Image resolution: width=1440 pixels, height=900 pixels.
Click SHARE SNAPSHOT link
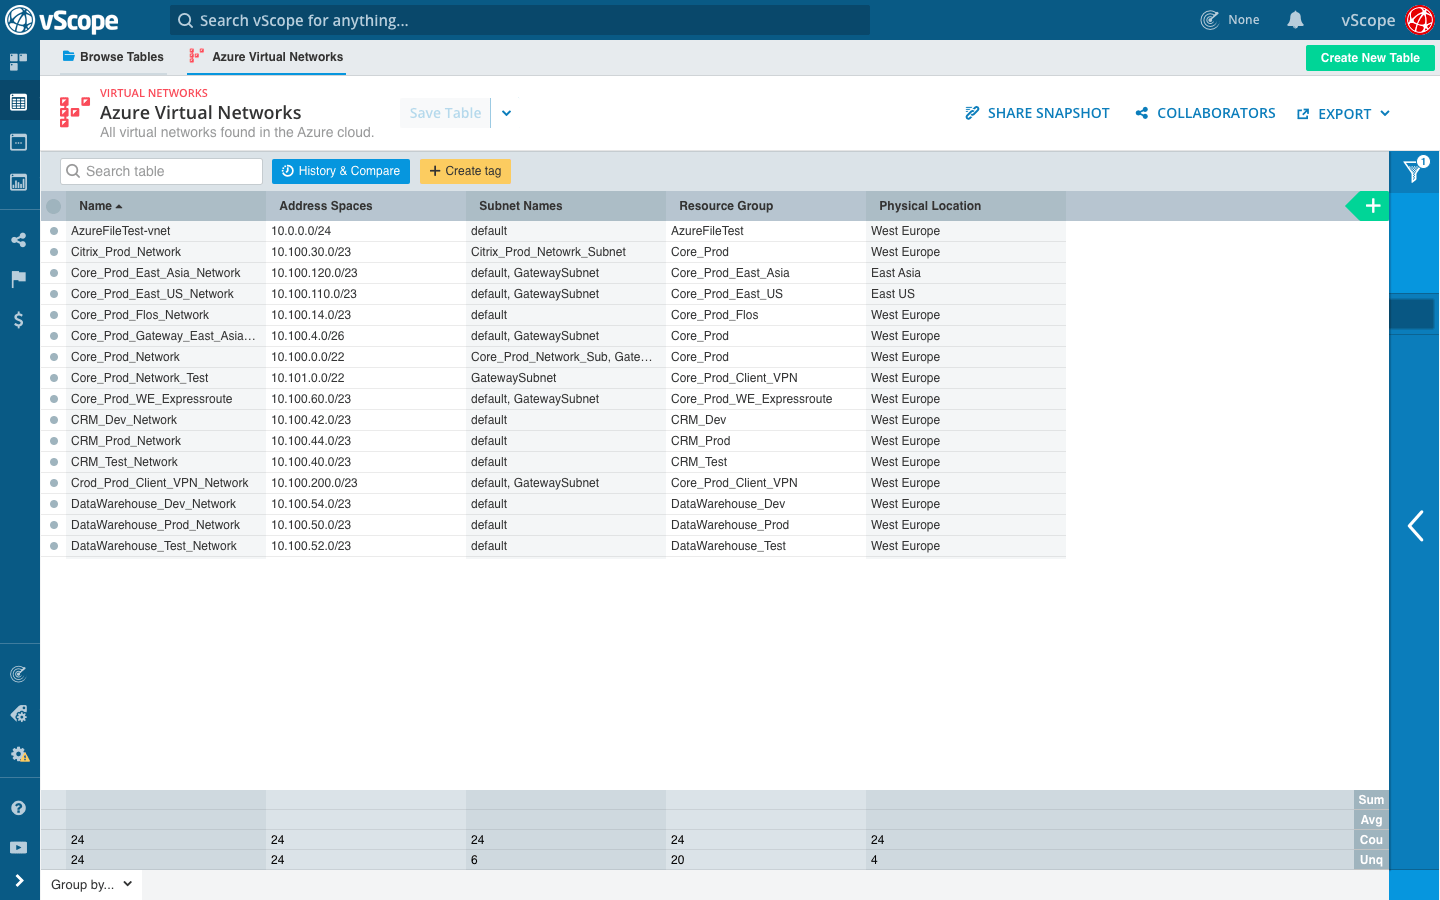click(1037, 113)
